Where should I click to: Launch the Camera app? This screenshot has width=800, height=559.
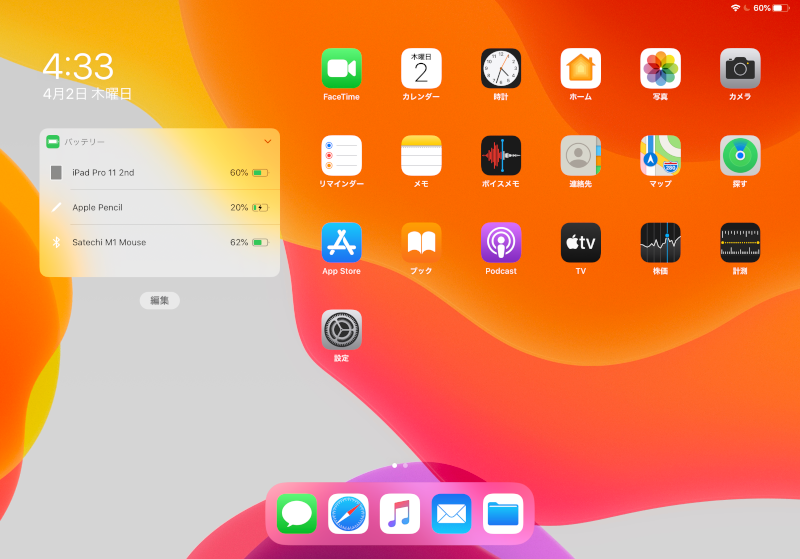740,68
